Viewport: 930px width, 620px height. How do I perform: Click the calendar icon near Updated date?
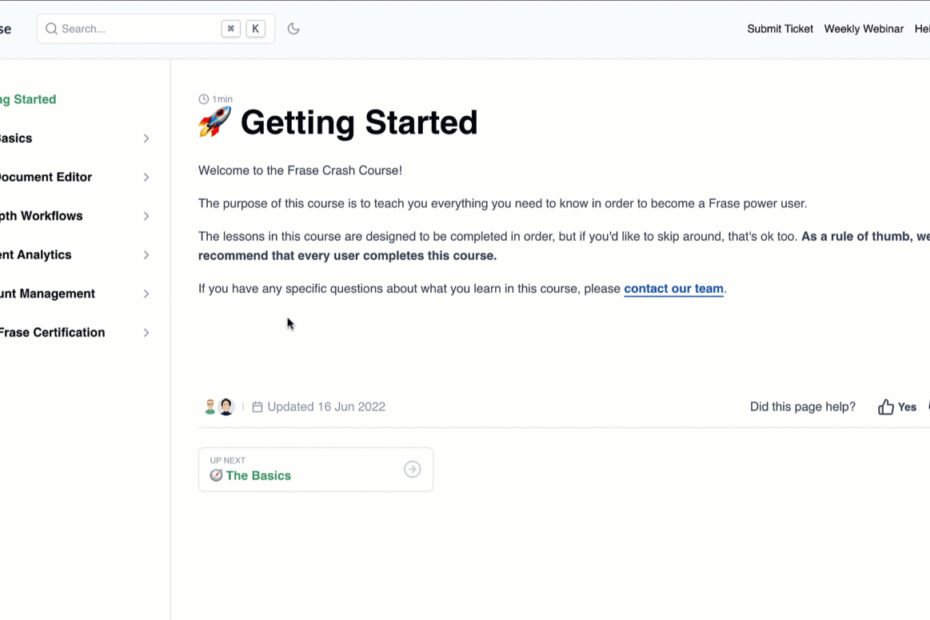click(x=257, y=407)
